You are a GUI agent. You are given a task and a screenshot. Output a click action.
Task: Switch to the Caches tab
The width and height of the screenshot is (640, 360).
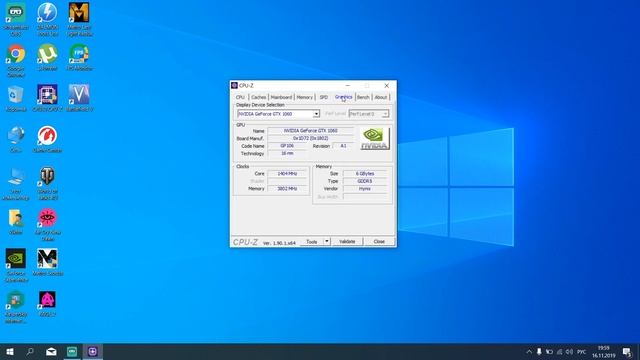pos(258,97)
